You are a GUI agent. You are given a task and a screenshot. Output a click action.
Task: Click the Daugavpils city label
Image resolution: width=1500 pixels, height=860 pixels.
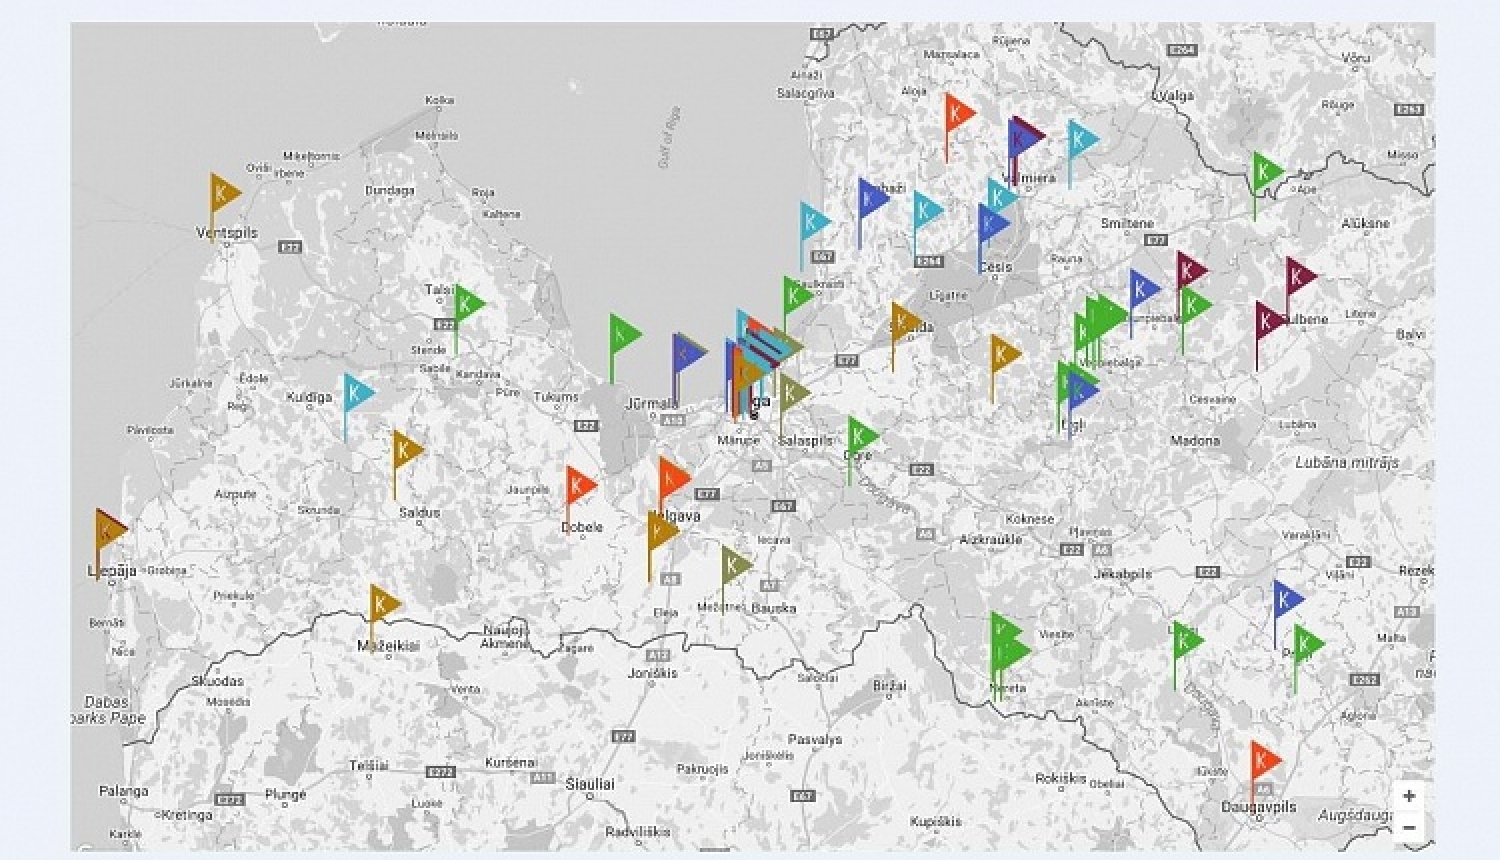(x=1258, y=807)
